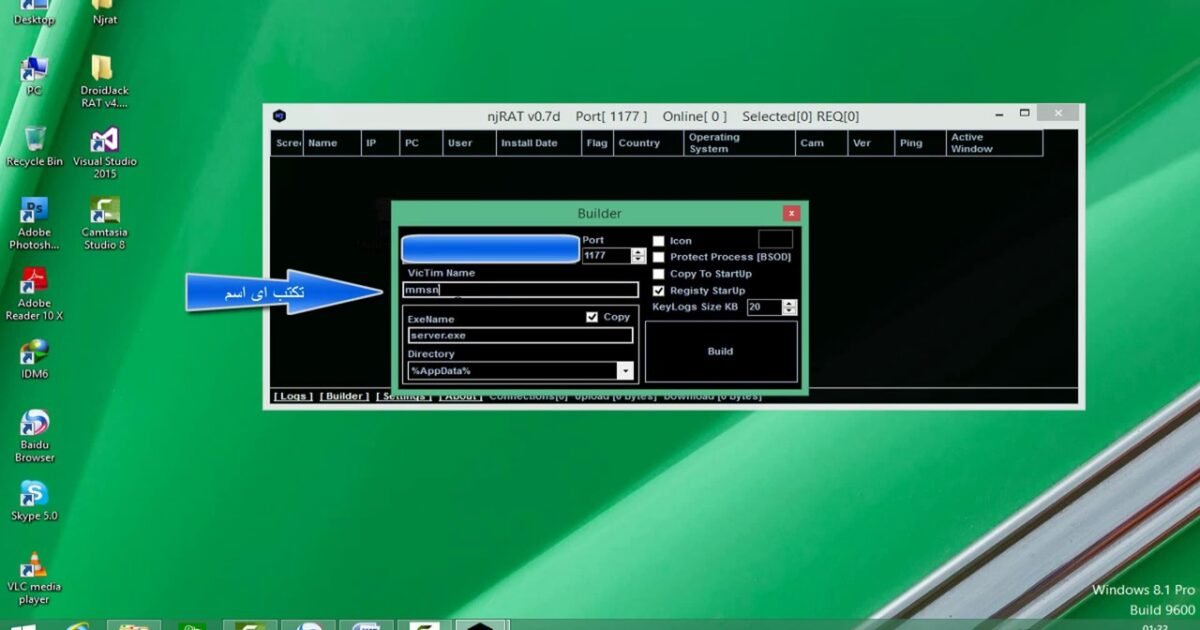Open Camtasia Studio 8 shortcut
The width and height of the screenshot is (1200, 630).
click(104, 212)
